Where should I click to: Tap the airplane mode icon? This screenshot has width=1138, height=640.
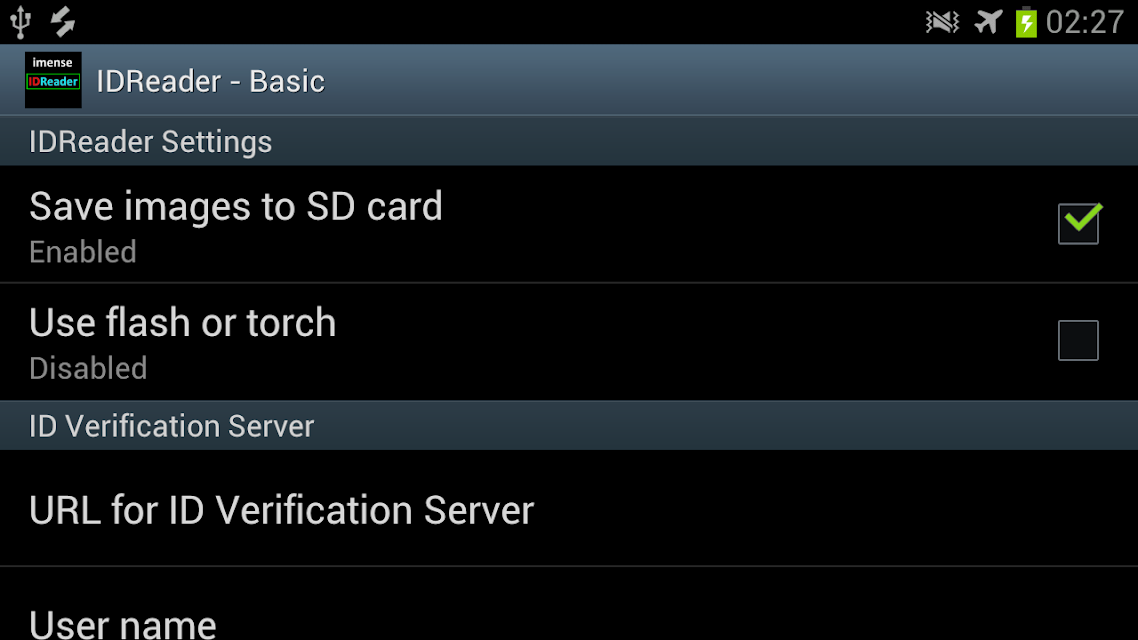(x=988, y=22)
